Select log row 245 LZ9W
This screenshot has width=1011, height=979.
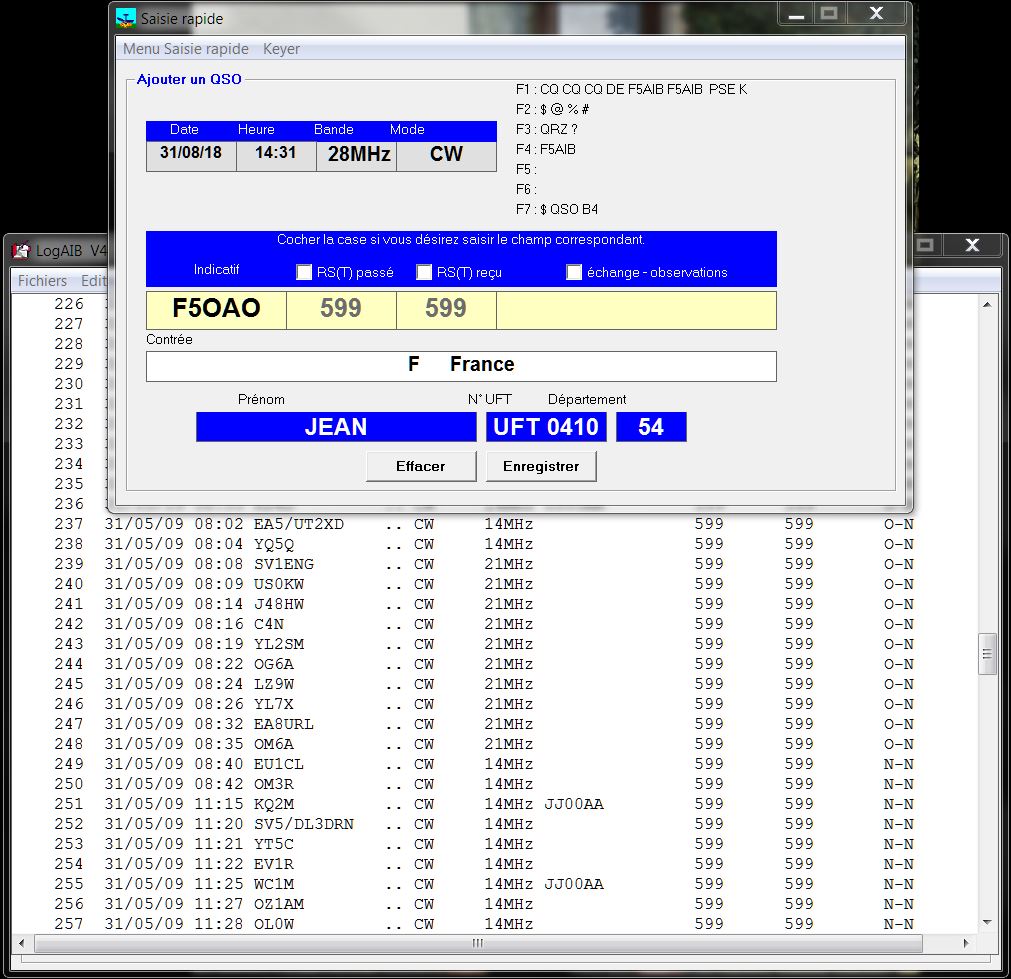[x=484, y=684]
